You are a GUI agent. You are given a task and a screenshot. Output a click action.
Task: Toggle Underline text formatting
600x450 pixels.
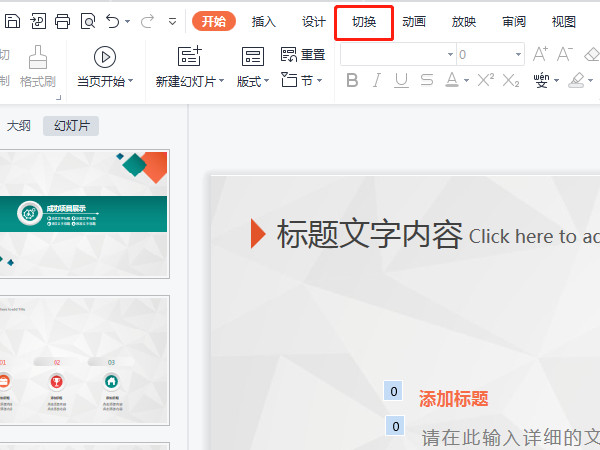[401, 81]
